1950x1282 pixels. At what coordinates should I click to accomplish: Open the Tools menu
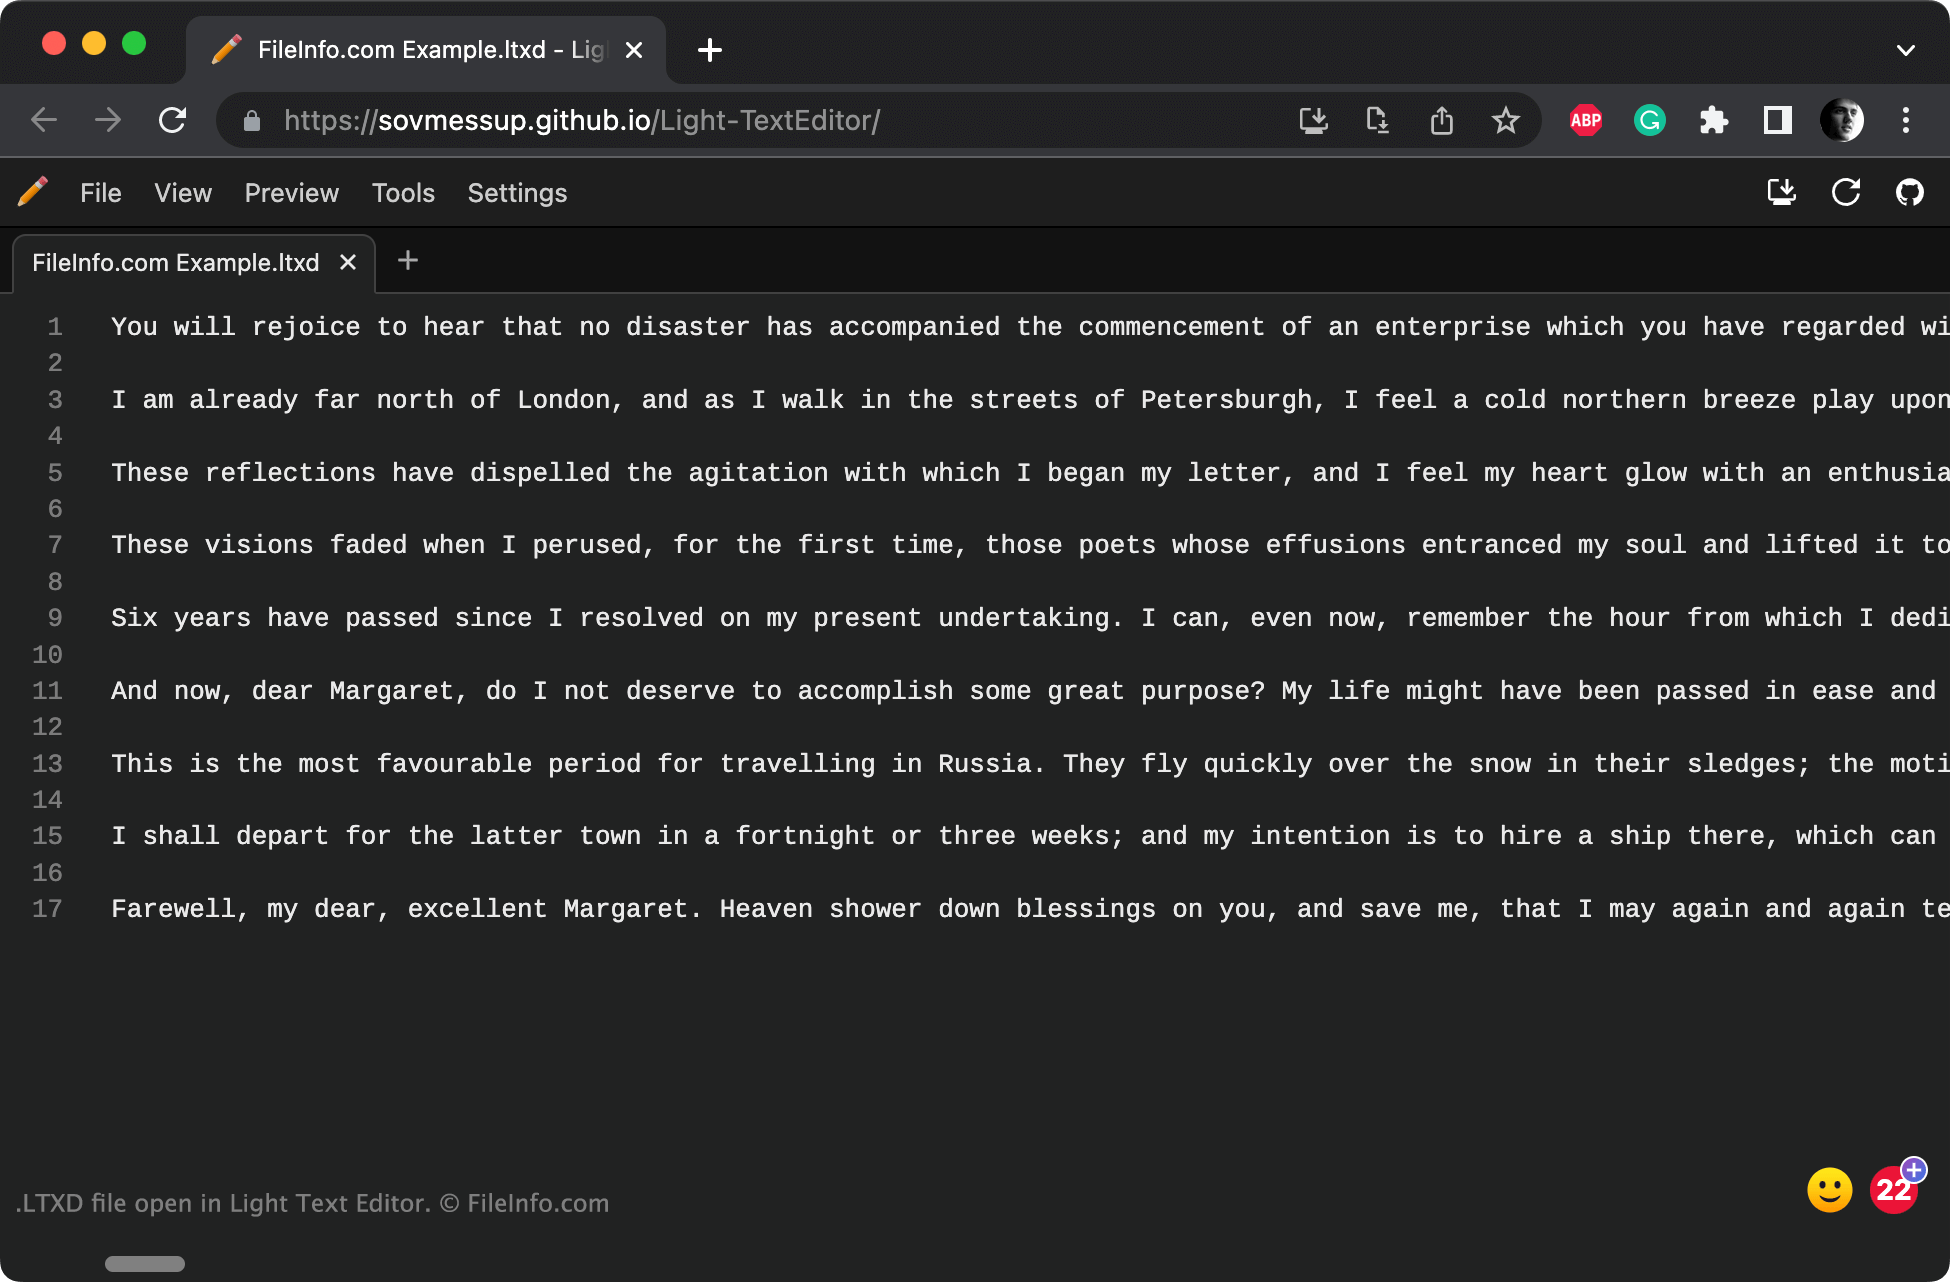point(403,193)
